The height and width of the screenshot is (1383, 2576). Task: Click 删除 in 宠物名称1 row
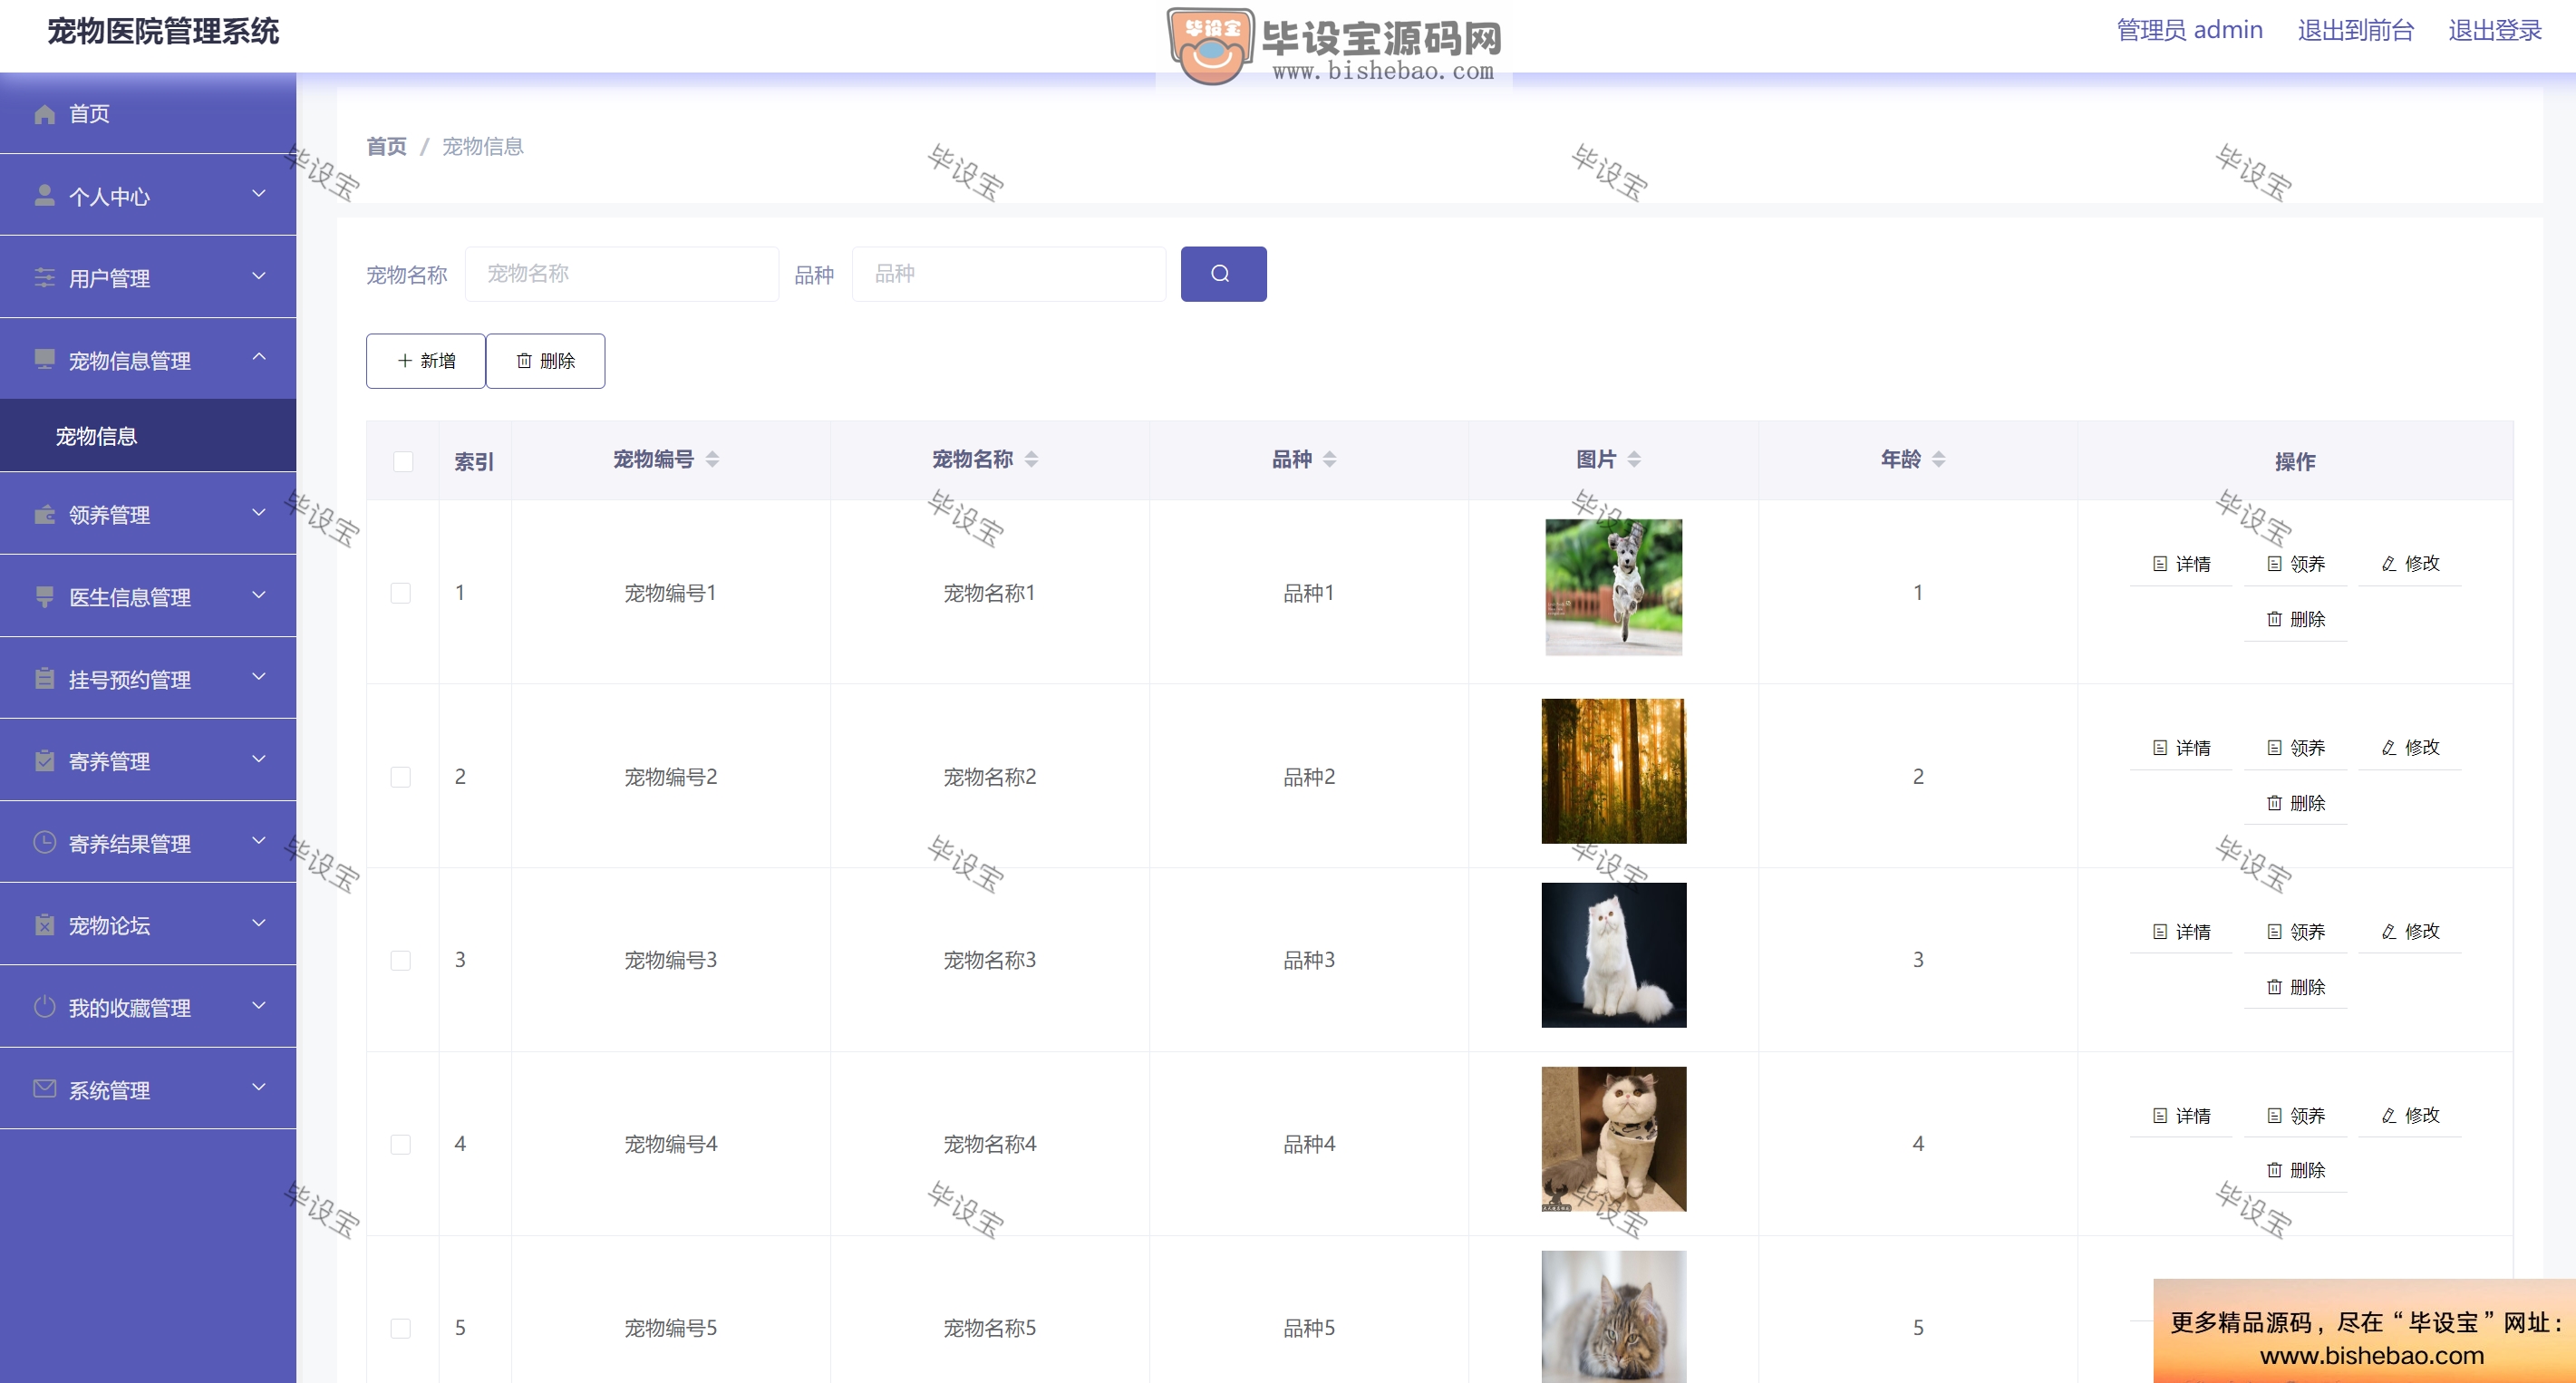(2295, 619)
